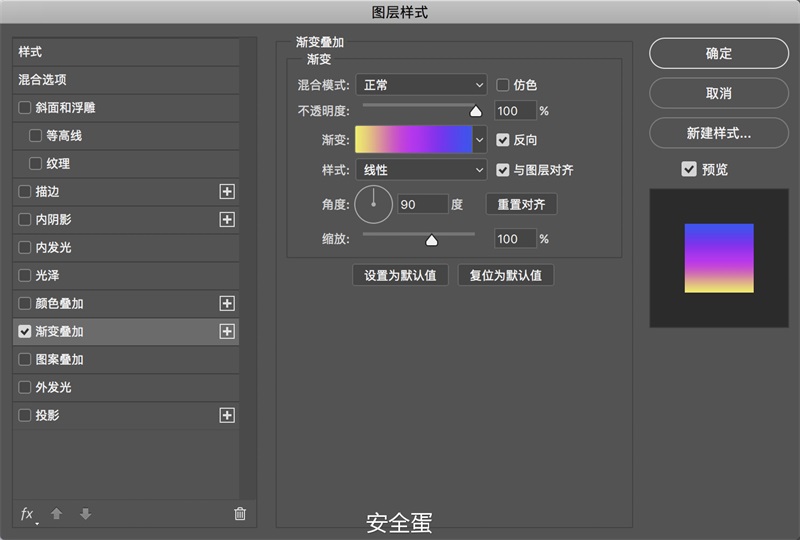Open gradient editor via gradient bar
The width and height of the screenshot is (800, 540).
click(414, 140)
